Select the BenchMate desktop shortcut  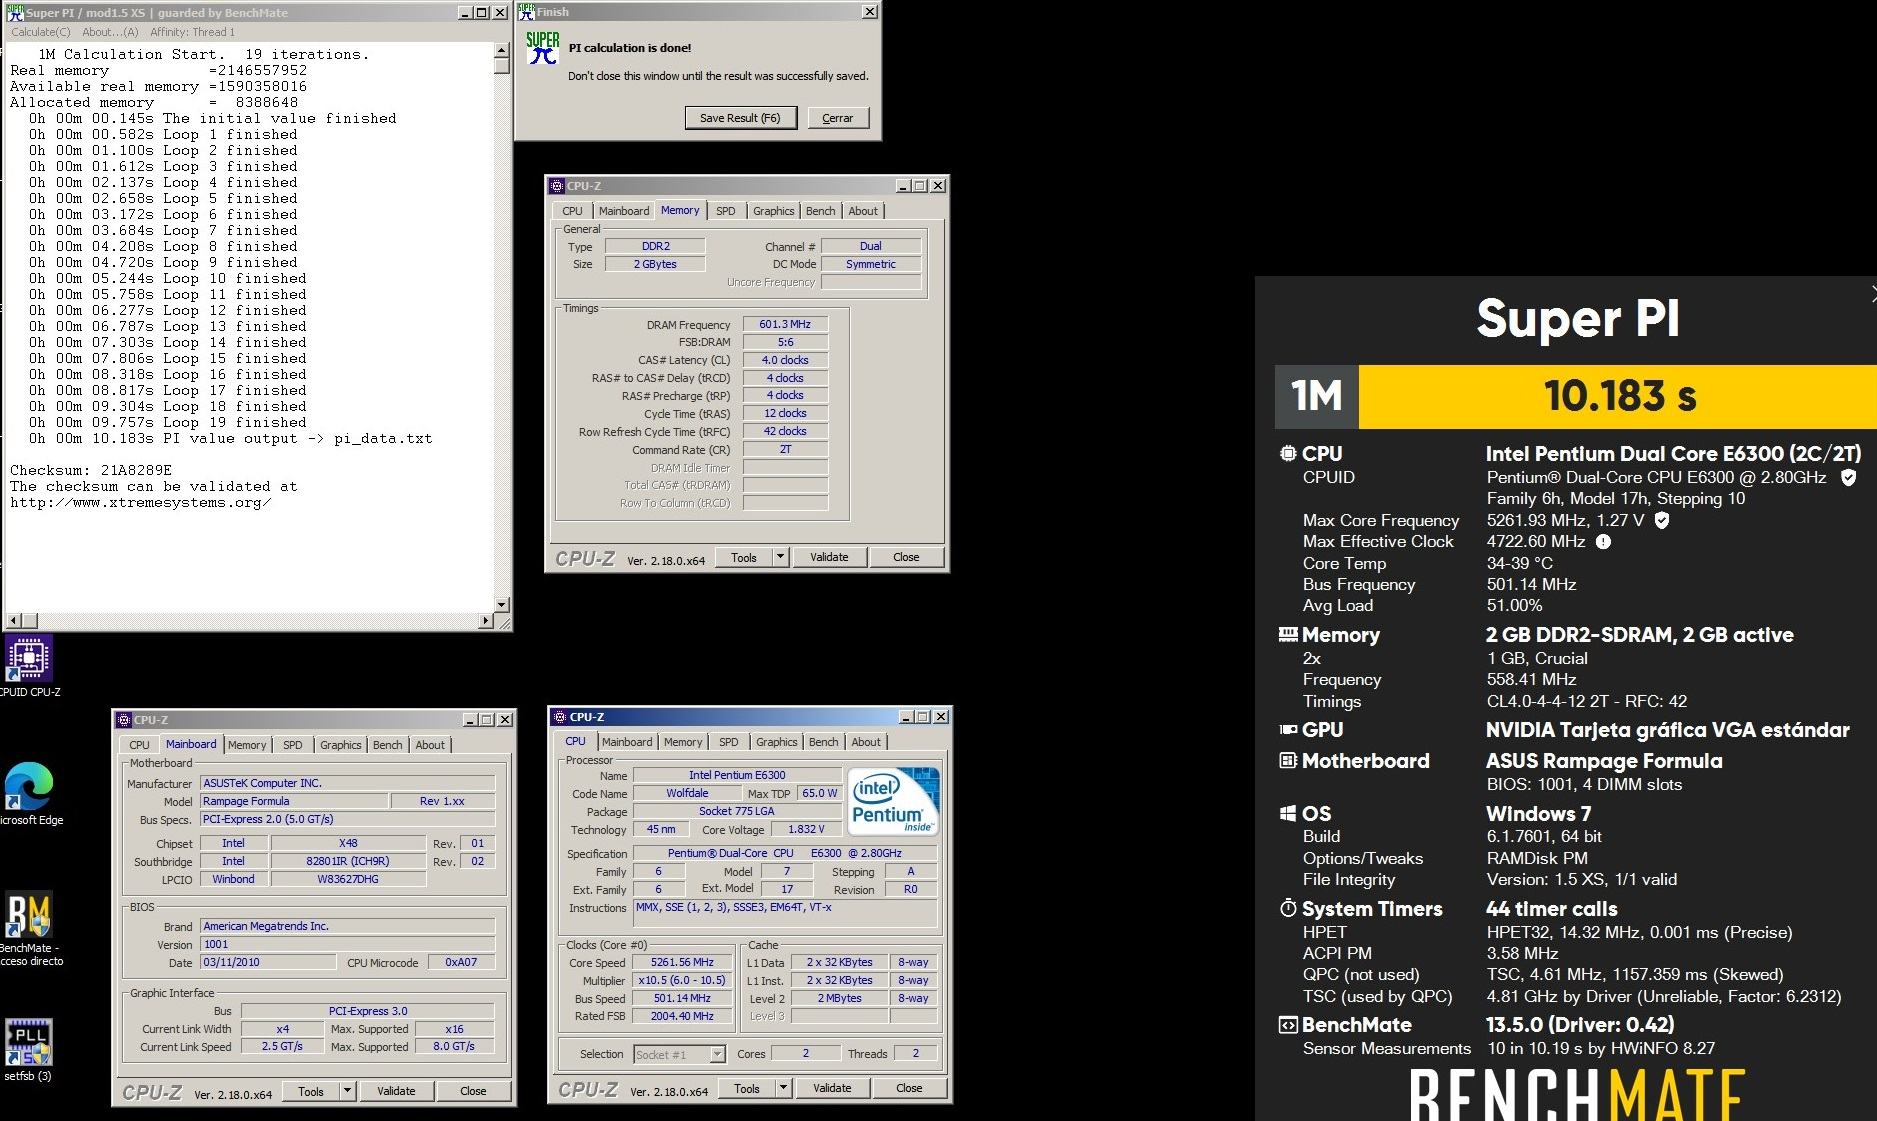[29, 930]
